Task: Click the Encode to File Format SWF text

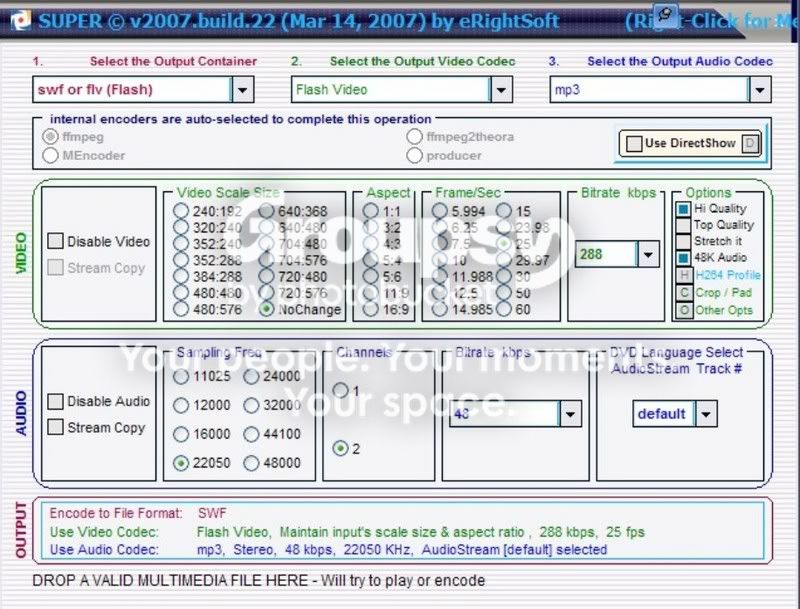Action: (138, 513)
